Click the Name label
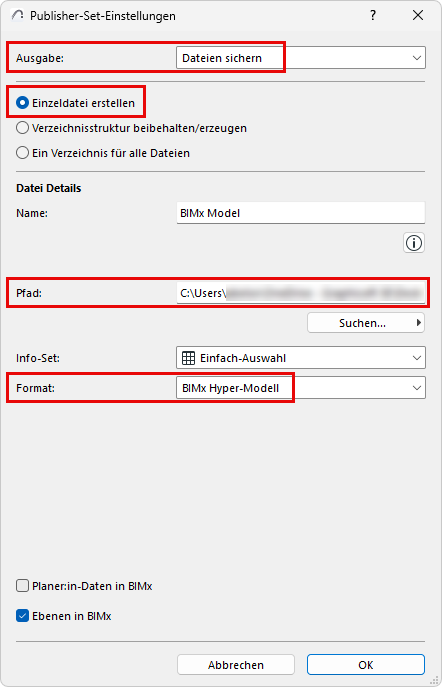The width and height of the screenshot is (442, 687). [x=32, y=213]
